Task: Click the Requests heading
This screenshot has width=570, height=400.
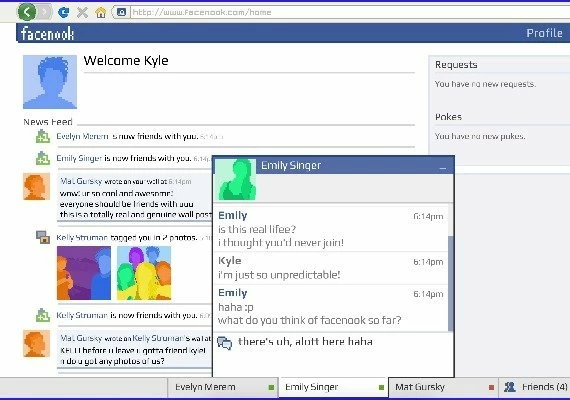Action: pos(456,65)
